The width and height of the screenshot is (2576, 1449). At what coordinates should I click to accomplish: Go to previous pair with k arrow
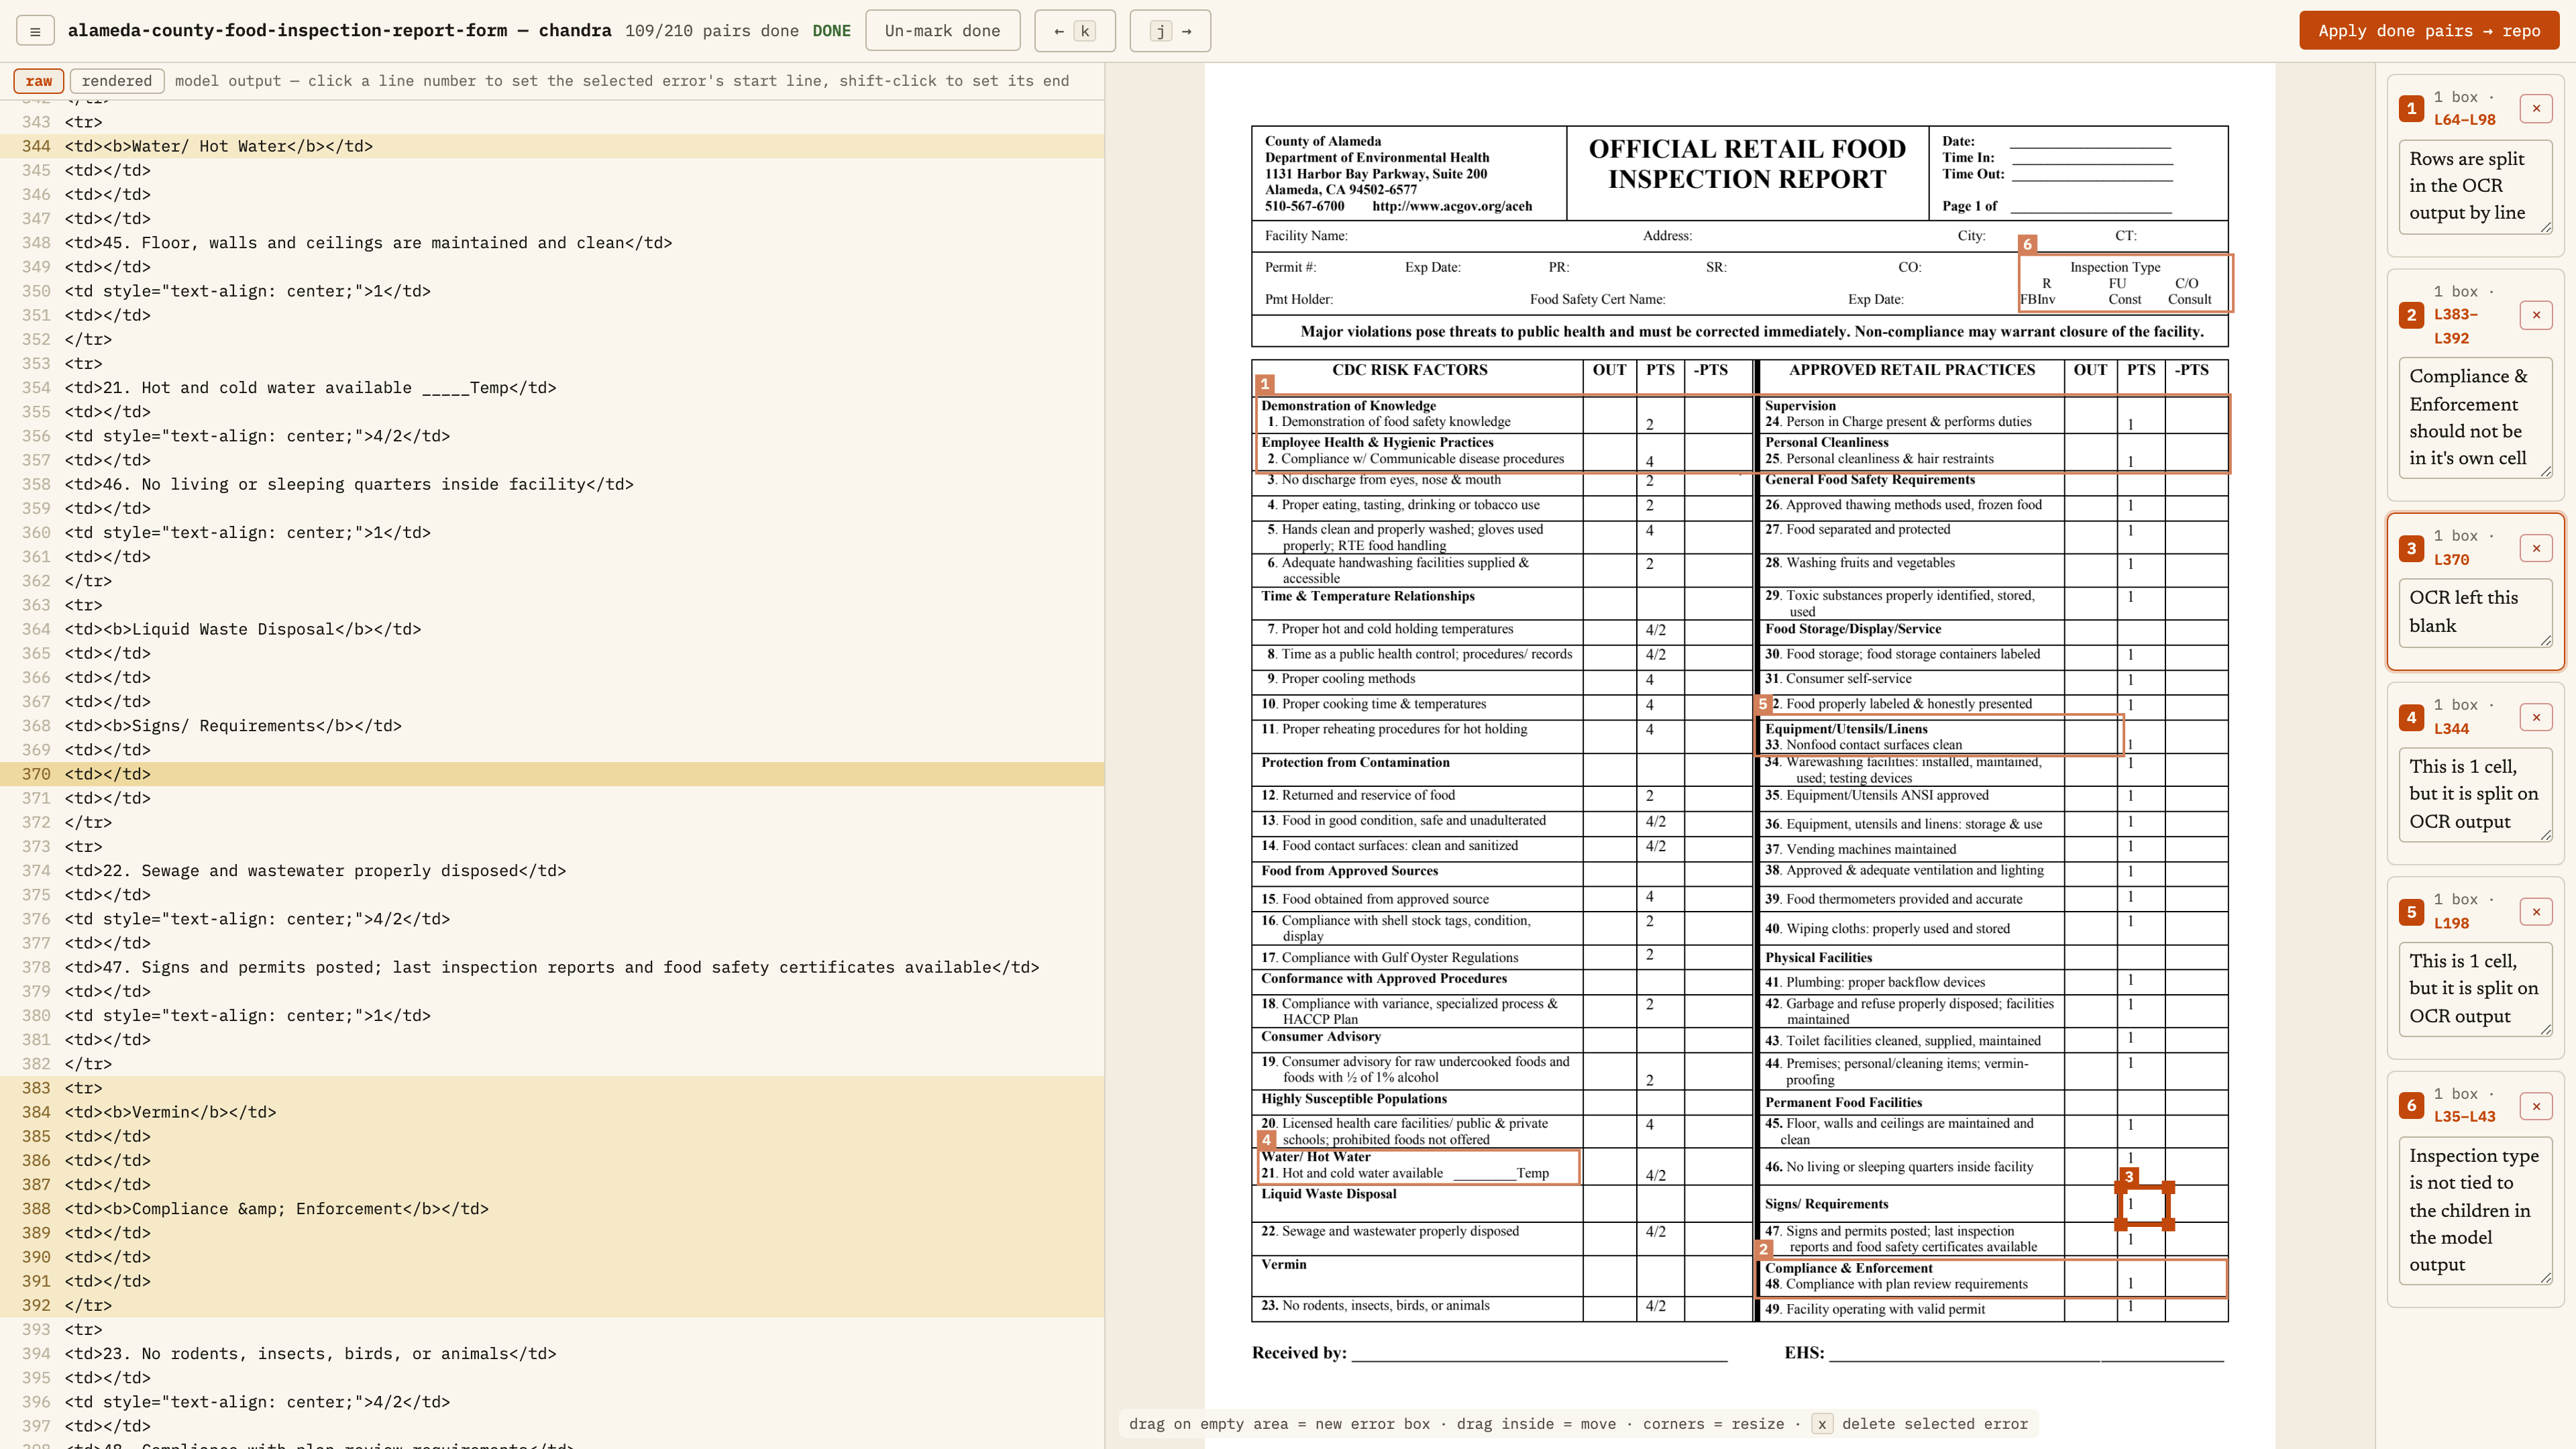point(1074,31)
